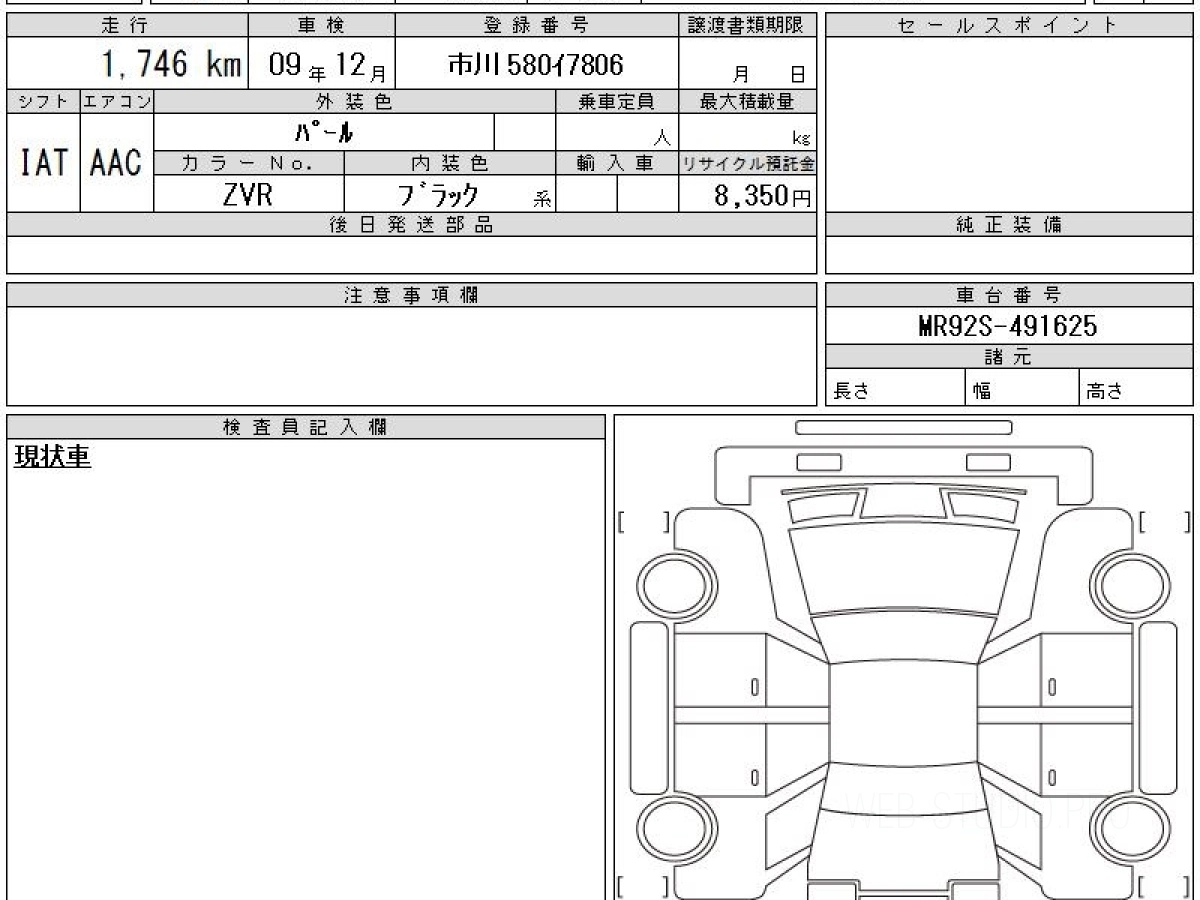Click the 長さ dimension cell
Screen dimensions: 1200x900
[x=895, y=388]
